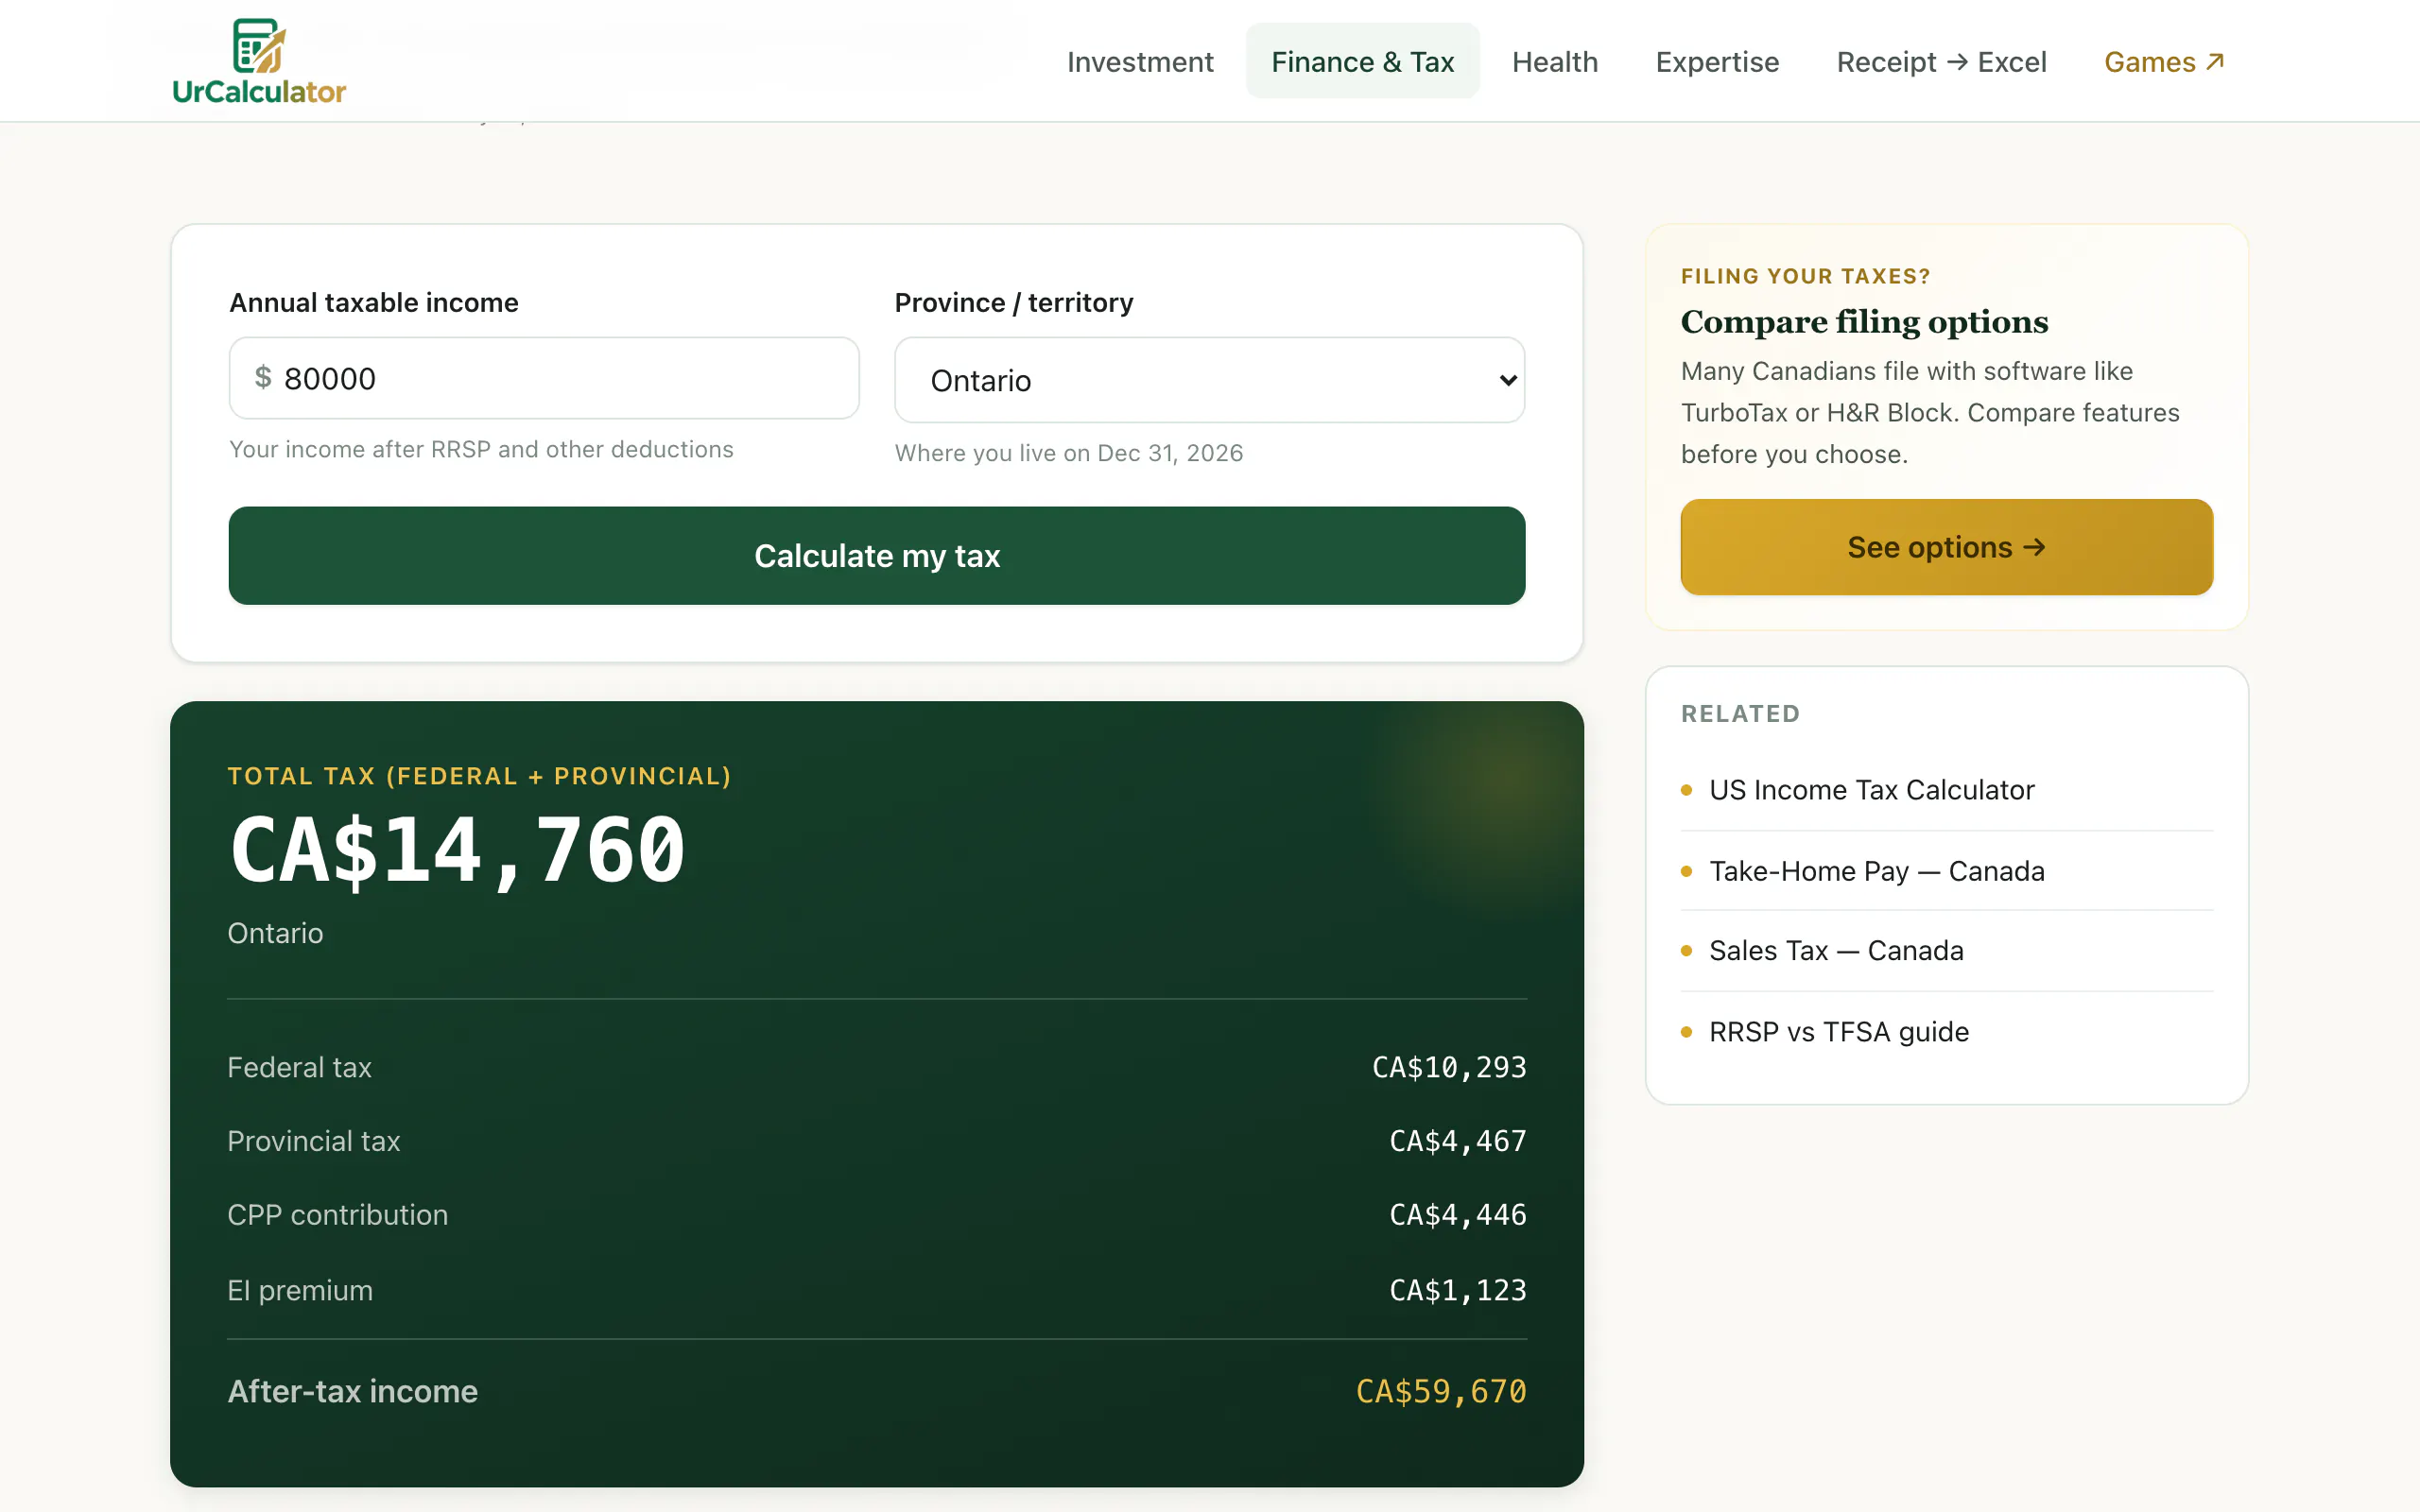Click the Calculate my tax button
This screenshot has width=2420, height=1512.
pos(877,555)
